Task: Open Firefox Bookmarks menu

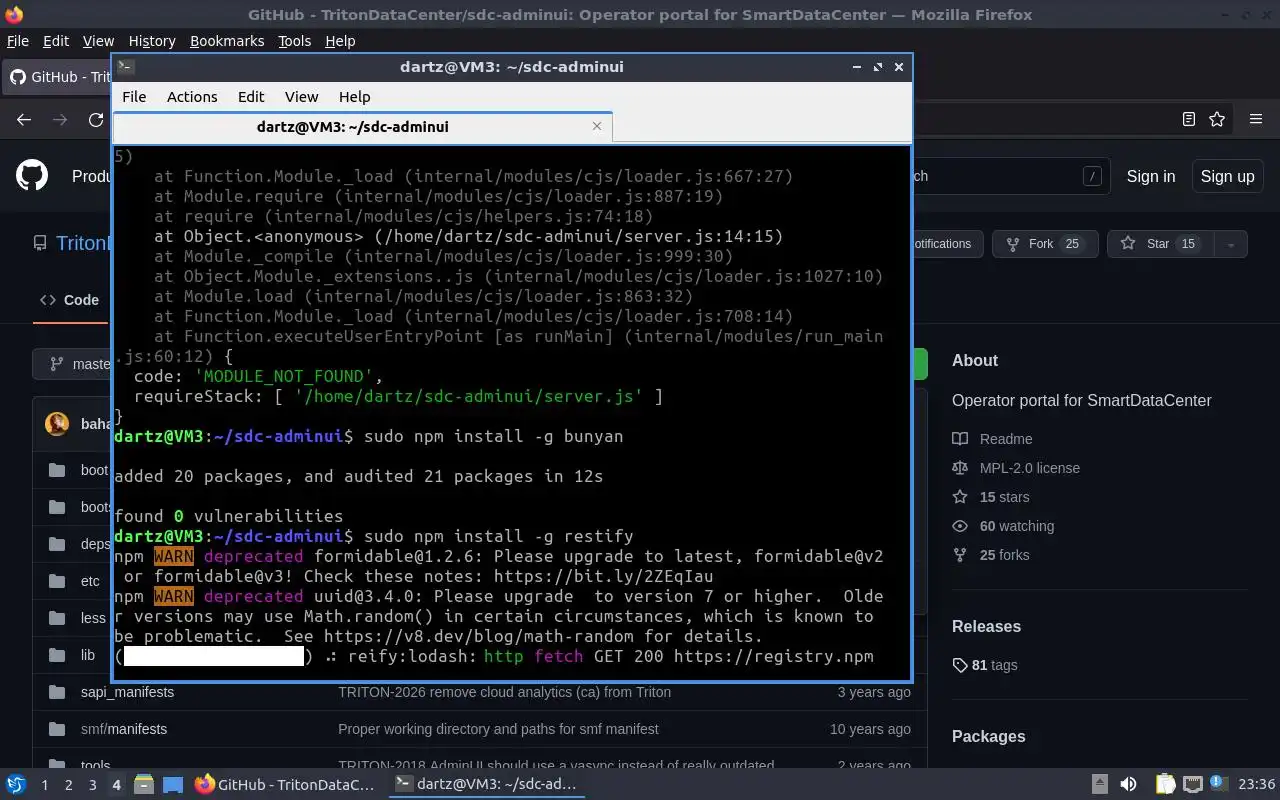Action: (x=227, y=41)
